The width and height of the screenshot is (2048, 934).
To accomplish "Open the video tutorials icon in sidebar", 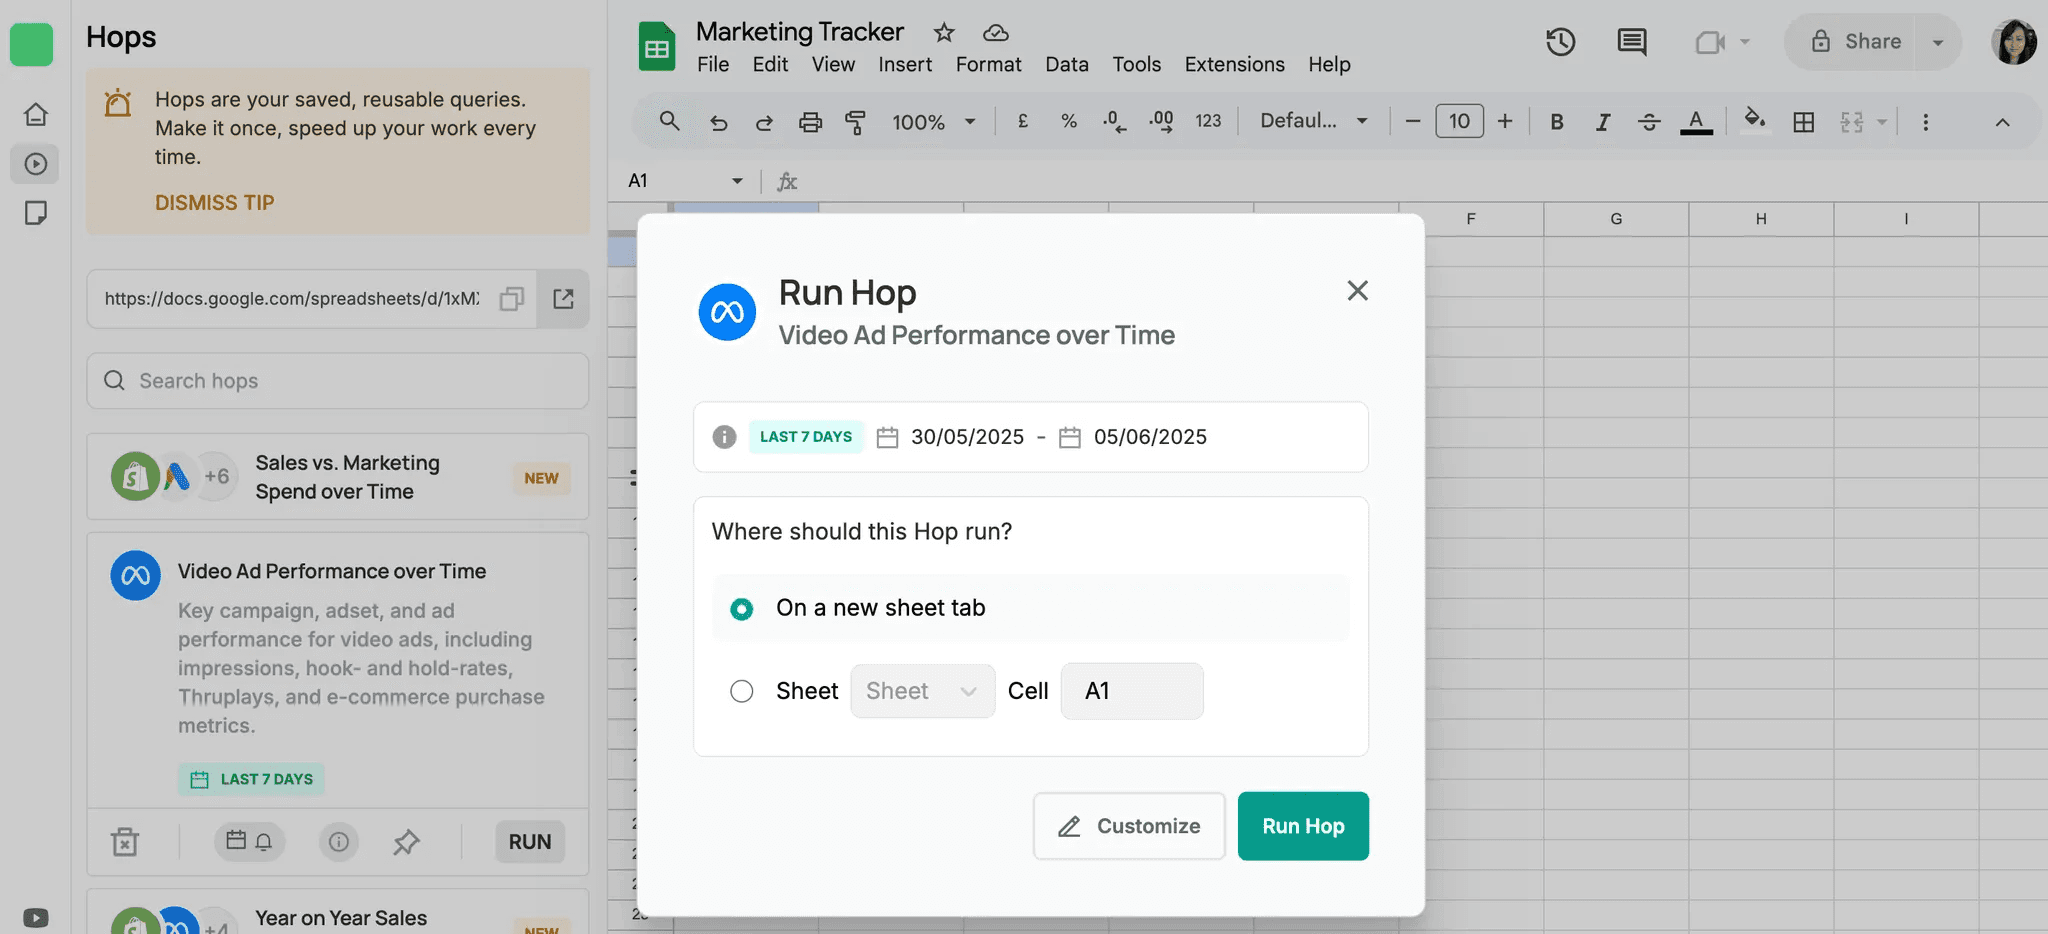I will coord(36,918).
